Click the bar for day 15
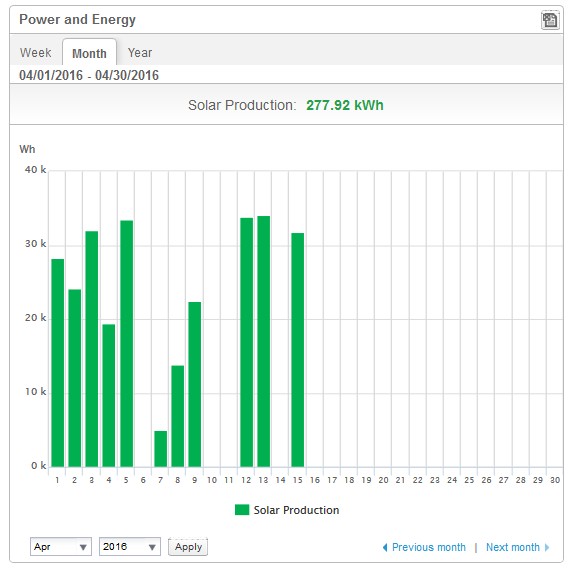Viewport: 569px width, 568px height. tap(298, 350)
